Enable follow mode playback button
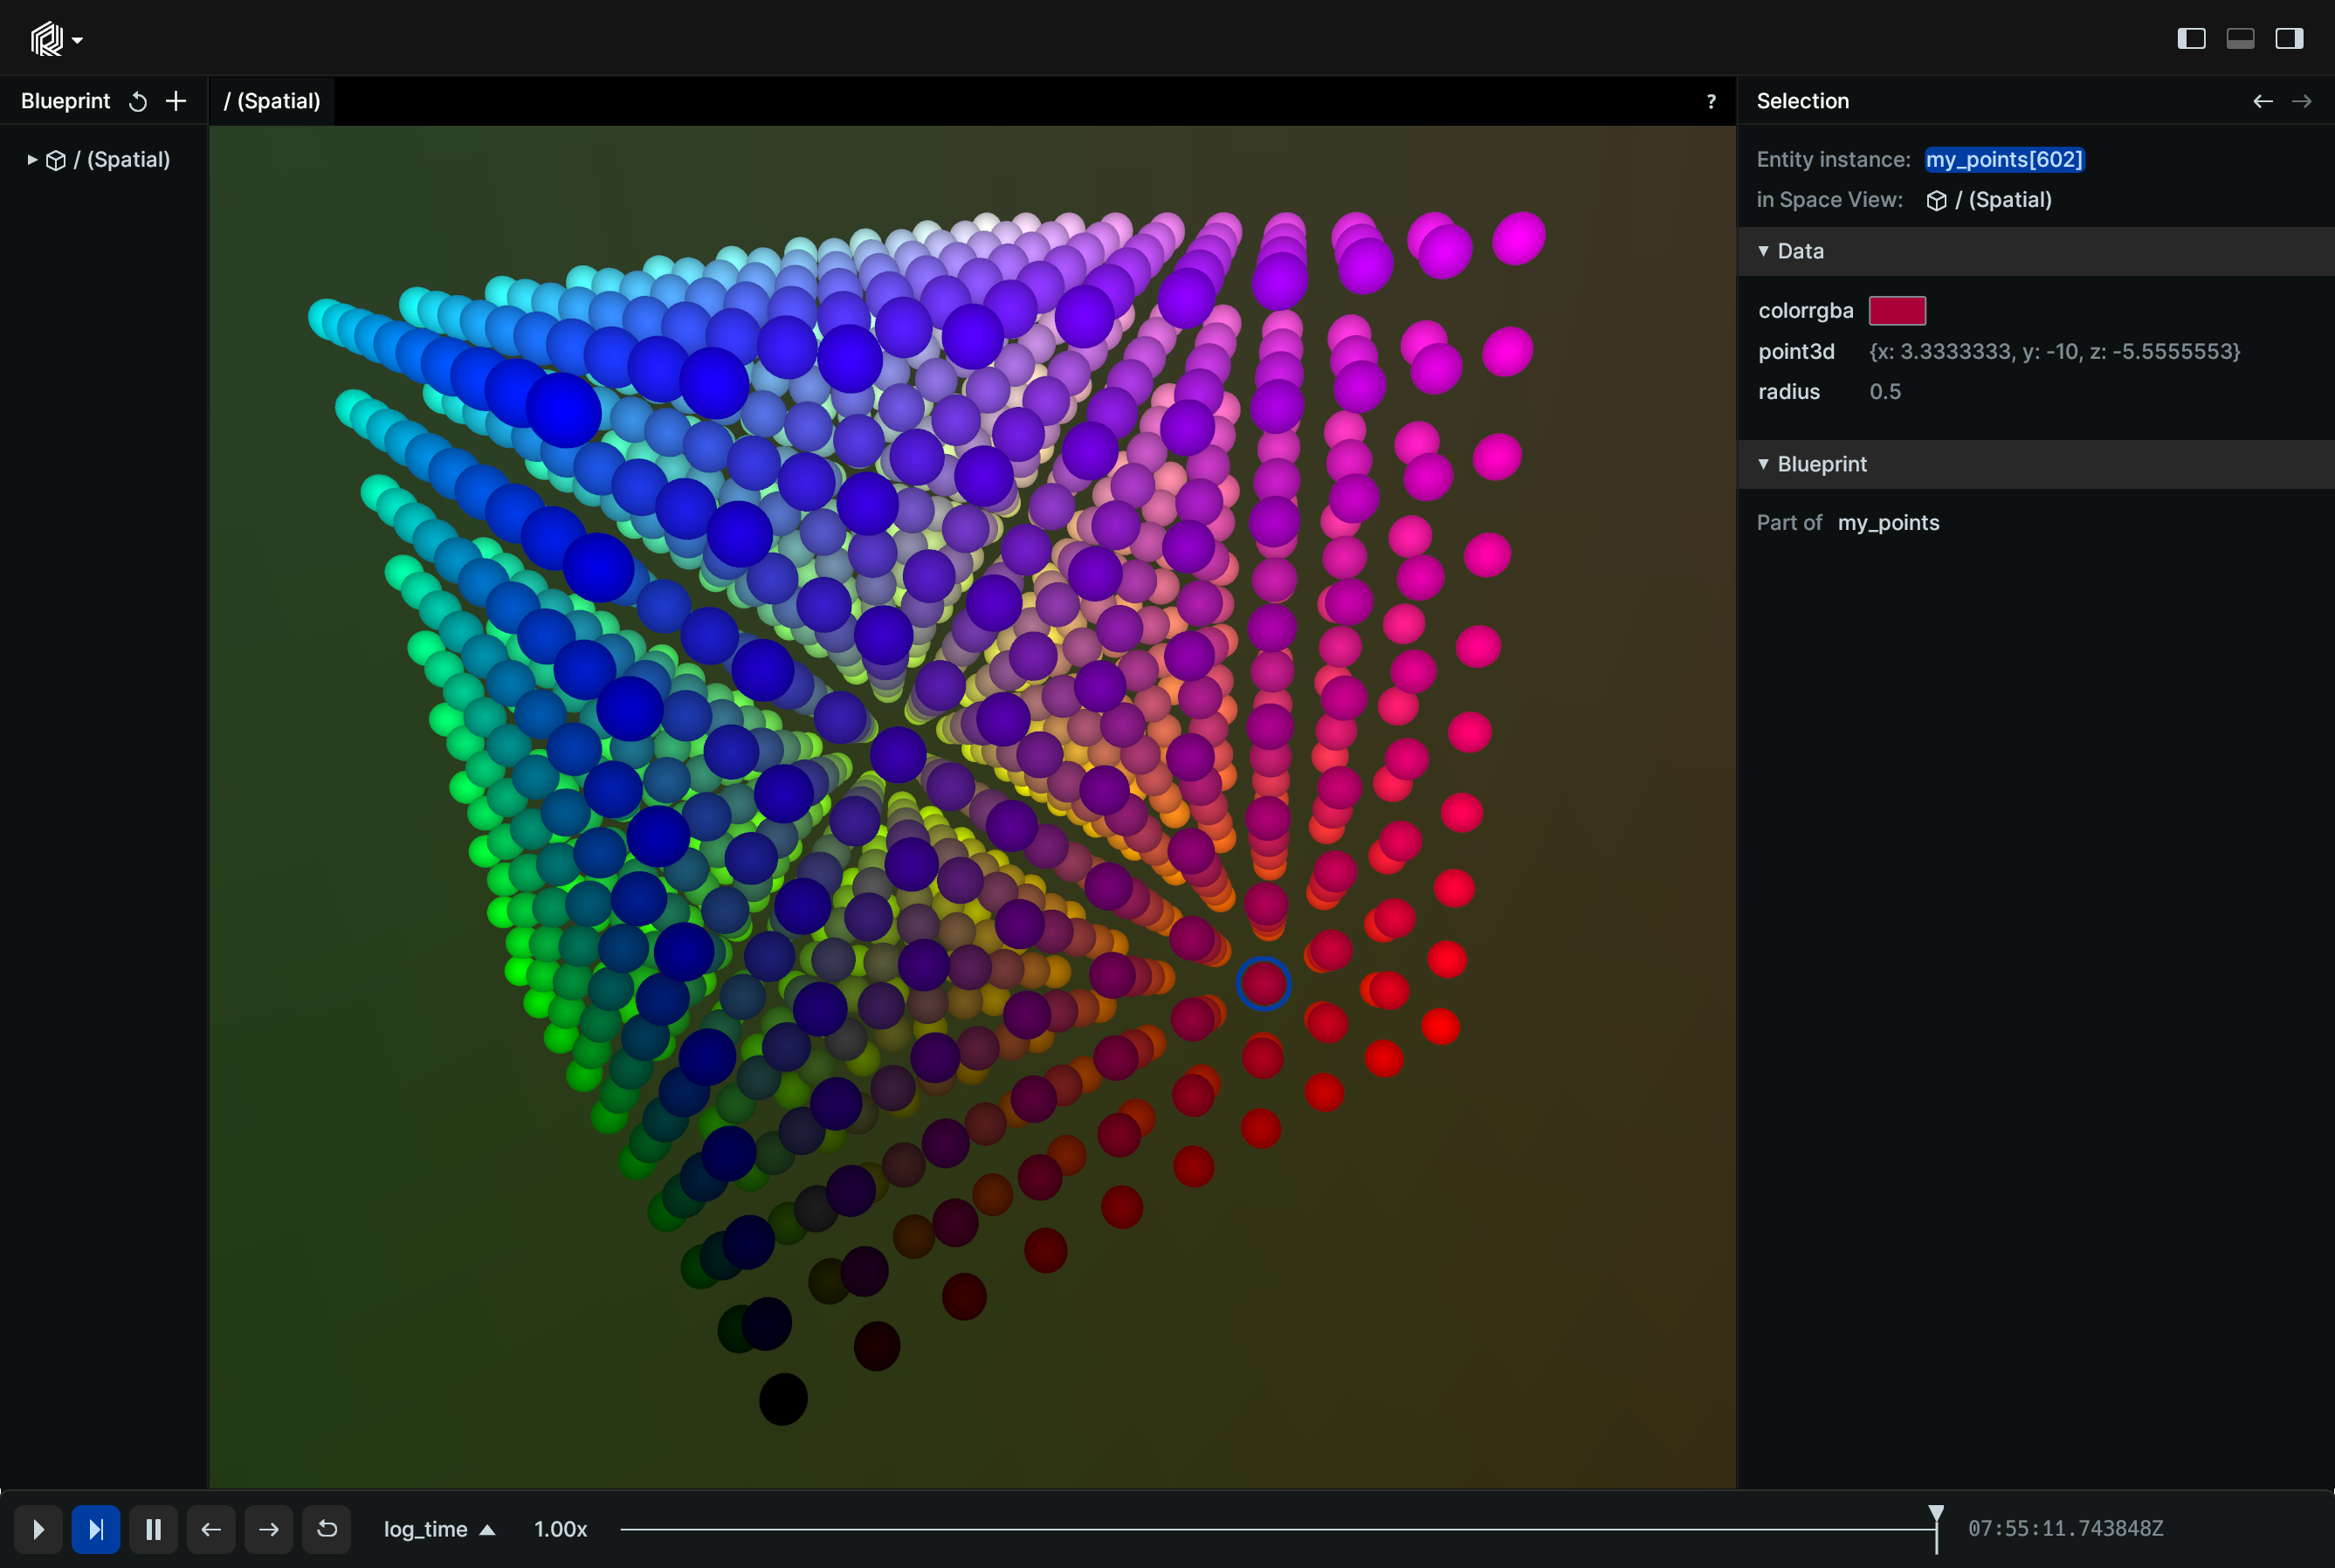 point(96,1529)
